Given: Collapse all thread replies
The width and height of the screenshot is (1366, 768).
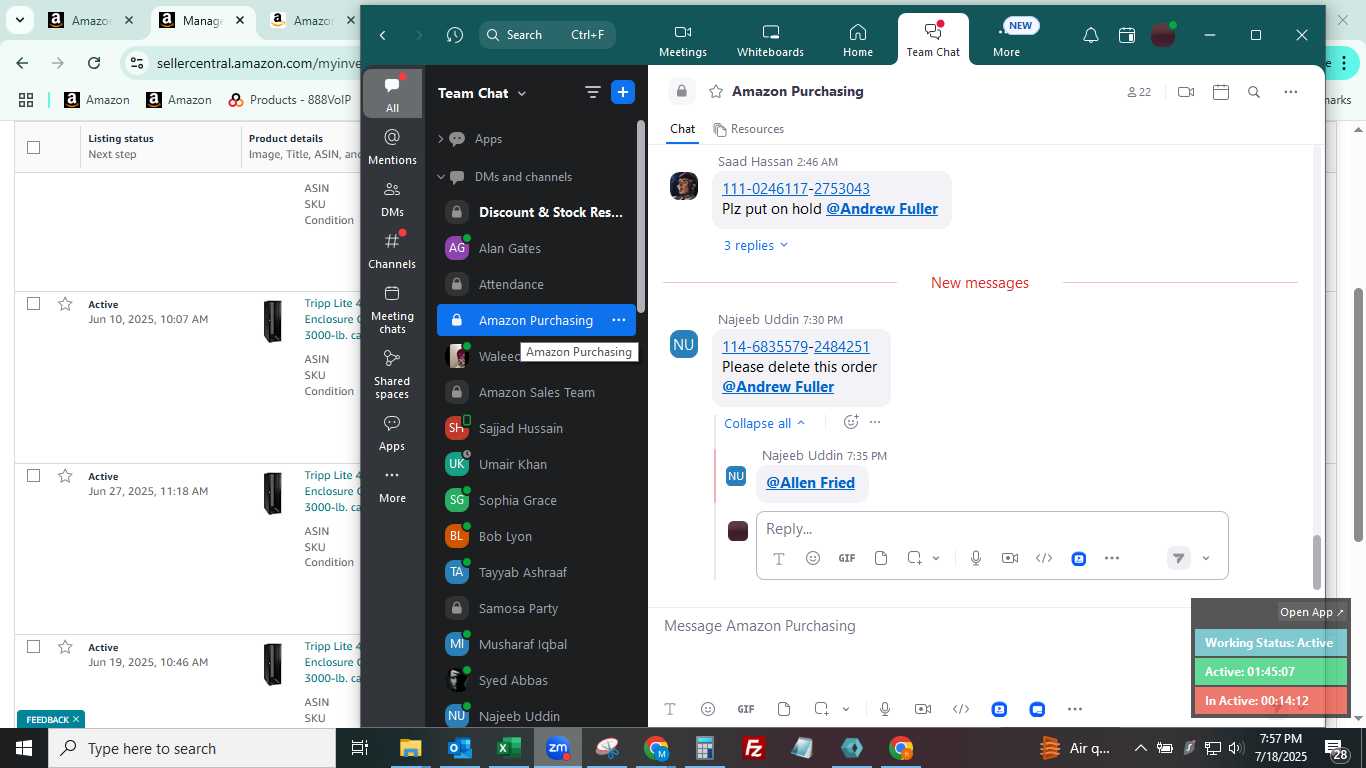Looking at the screenshot, I should [x=765, y=423].
